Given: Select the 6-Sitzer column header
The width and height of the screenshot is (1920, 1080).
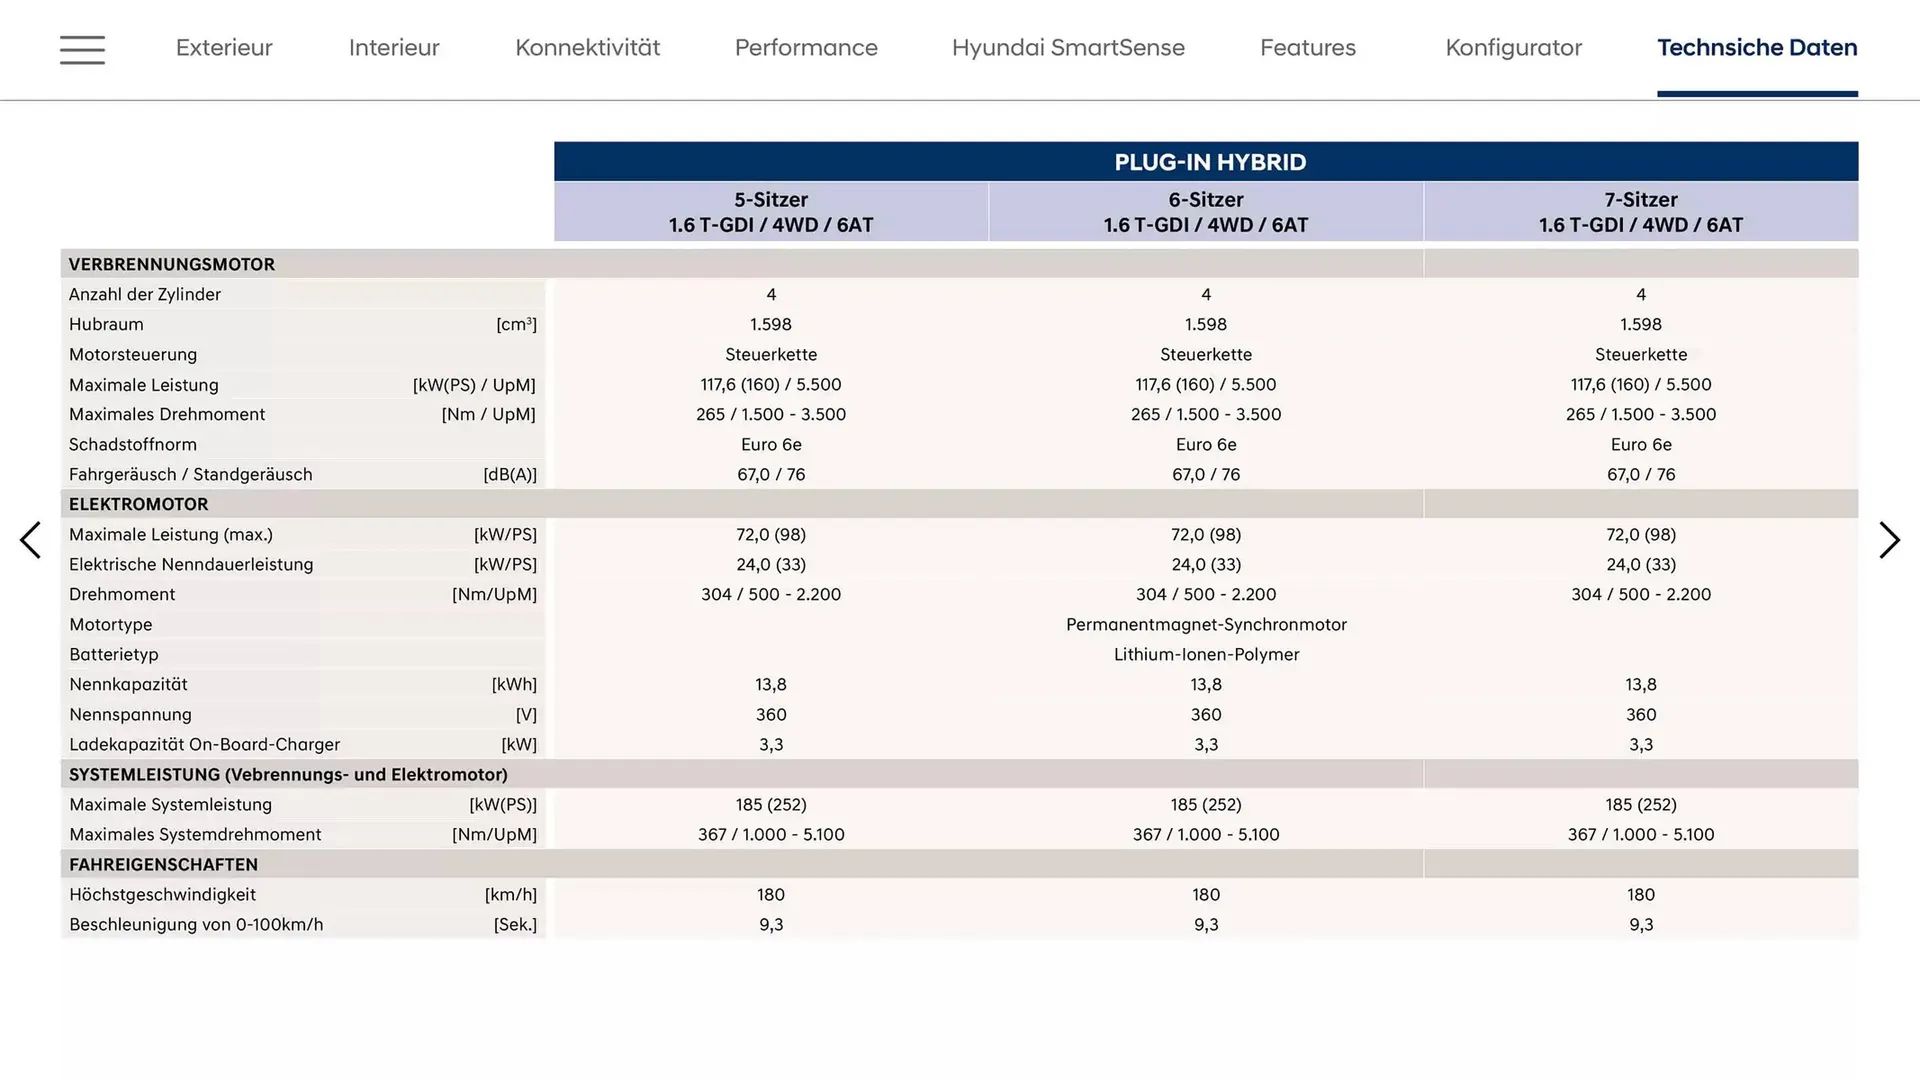Looking at the screenshot, I should coord(1205,211).
